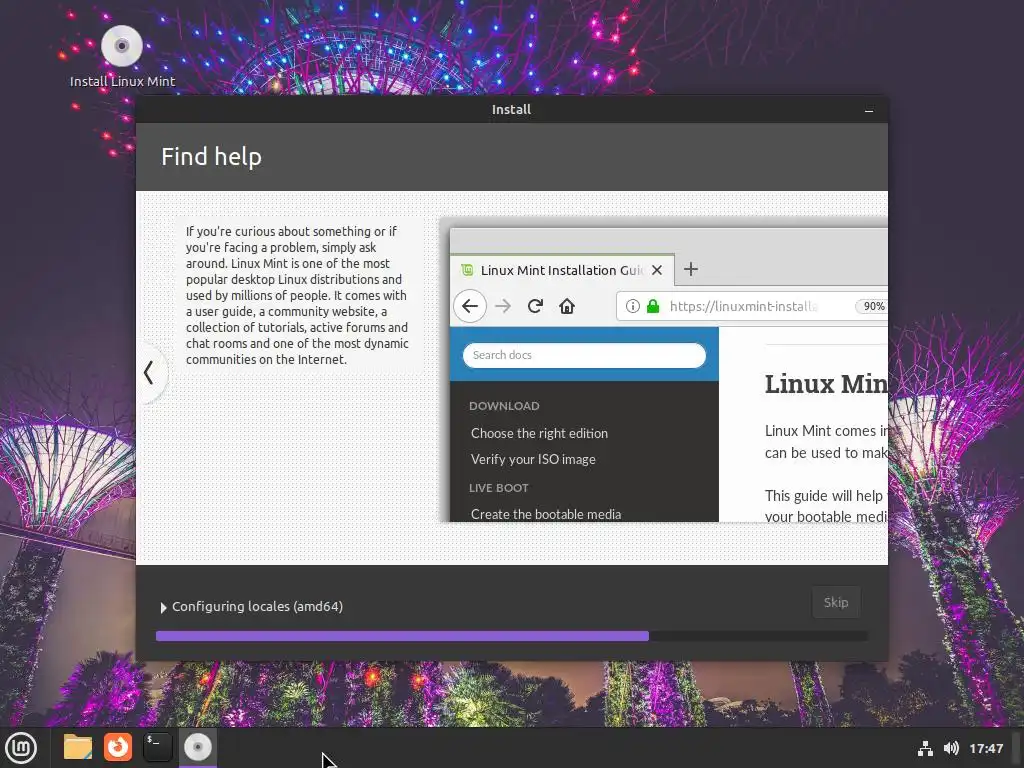Click the LIVE BOOT section heading
The height and width of the screenshot is (768, 1024).
point(498,488)
